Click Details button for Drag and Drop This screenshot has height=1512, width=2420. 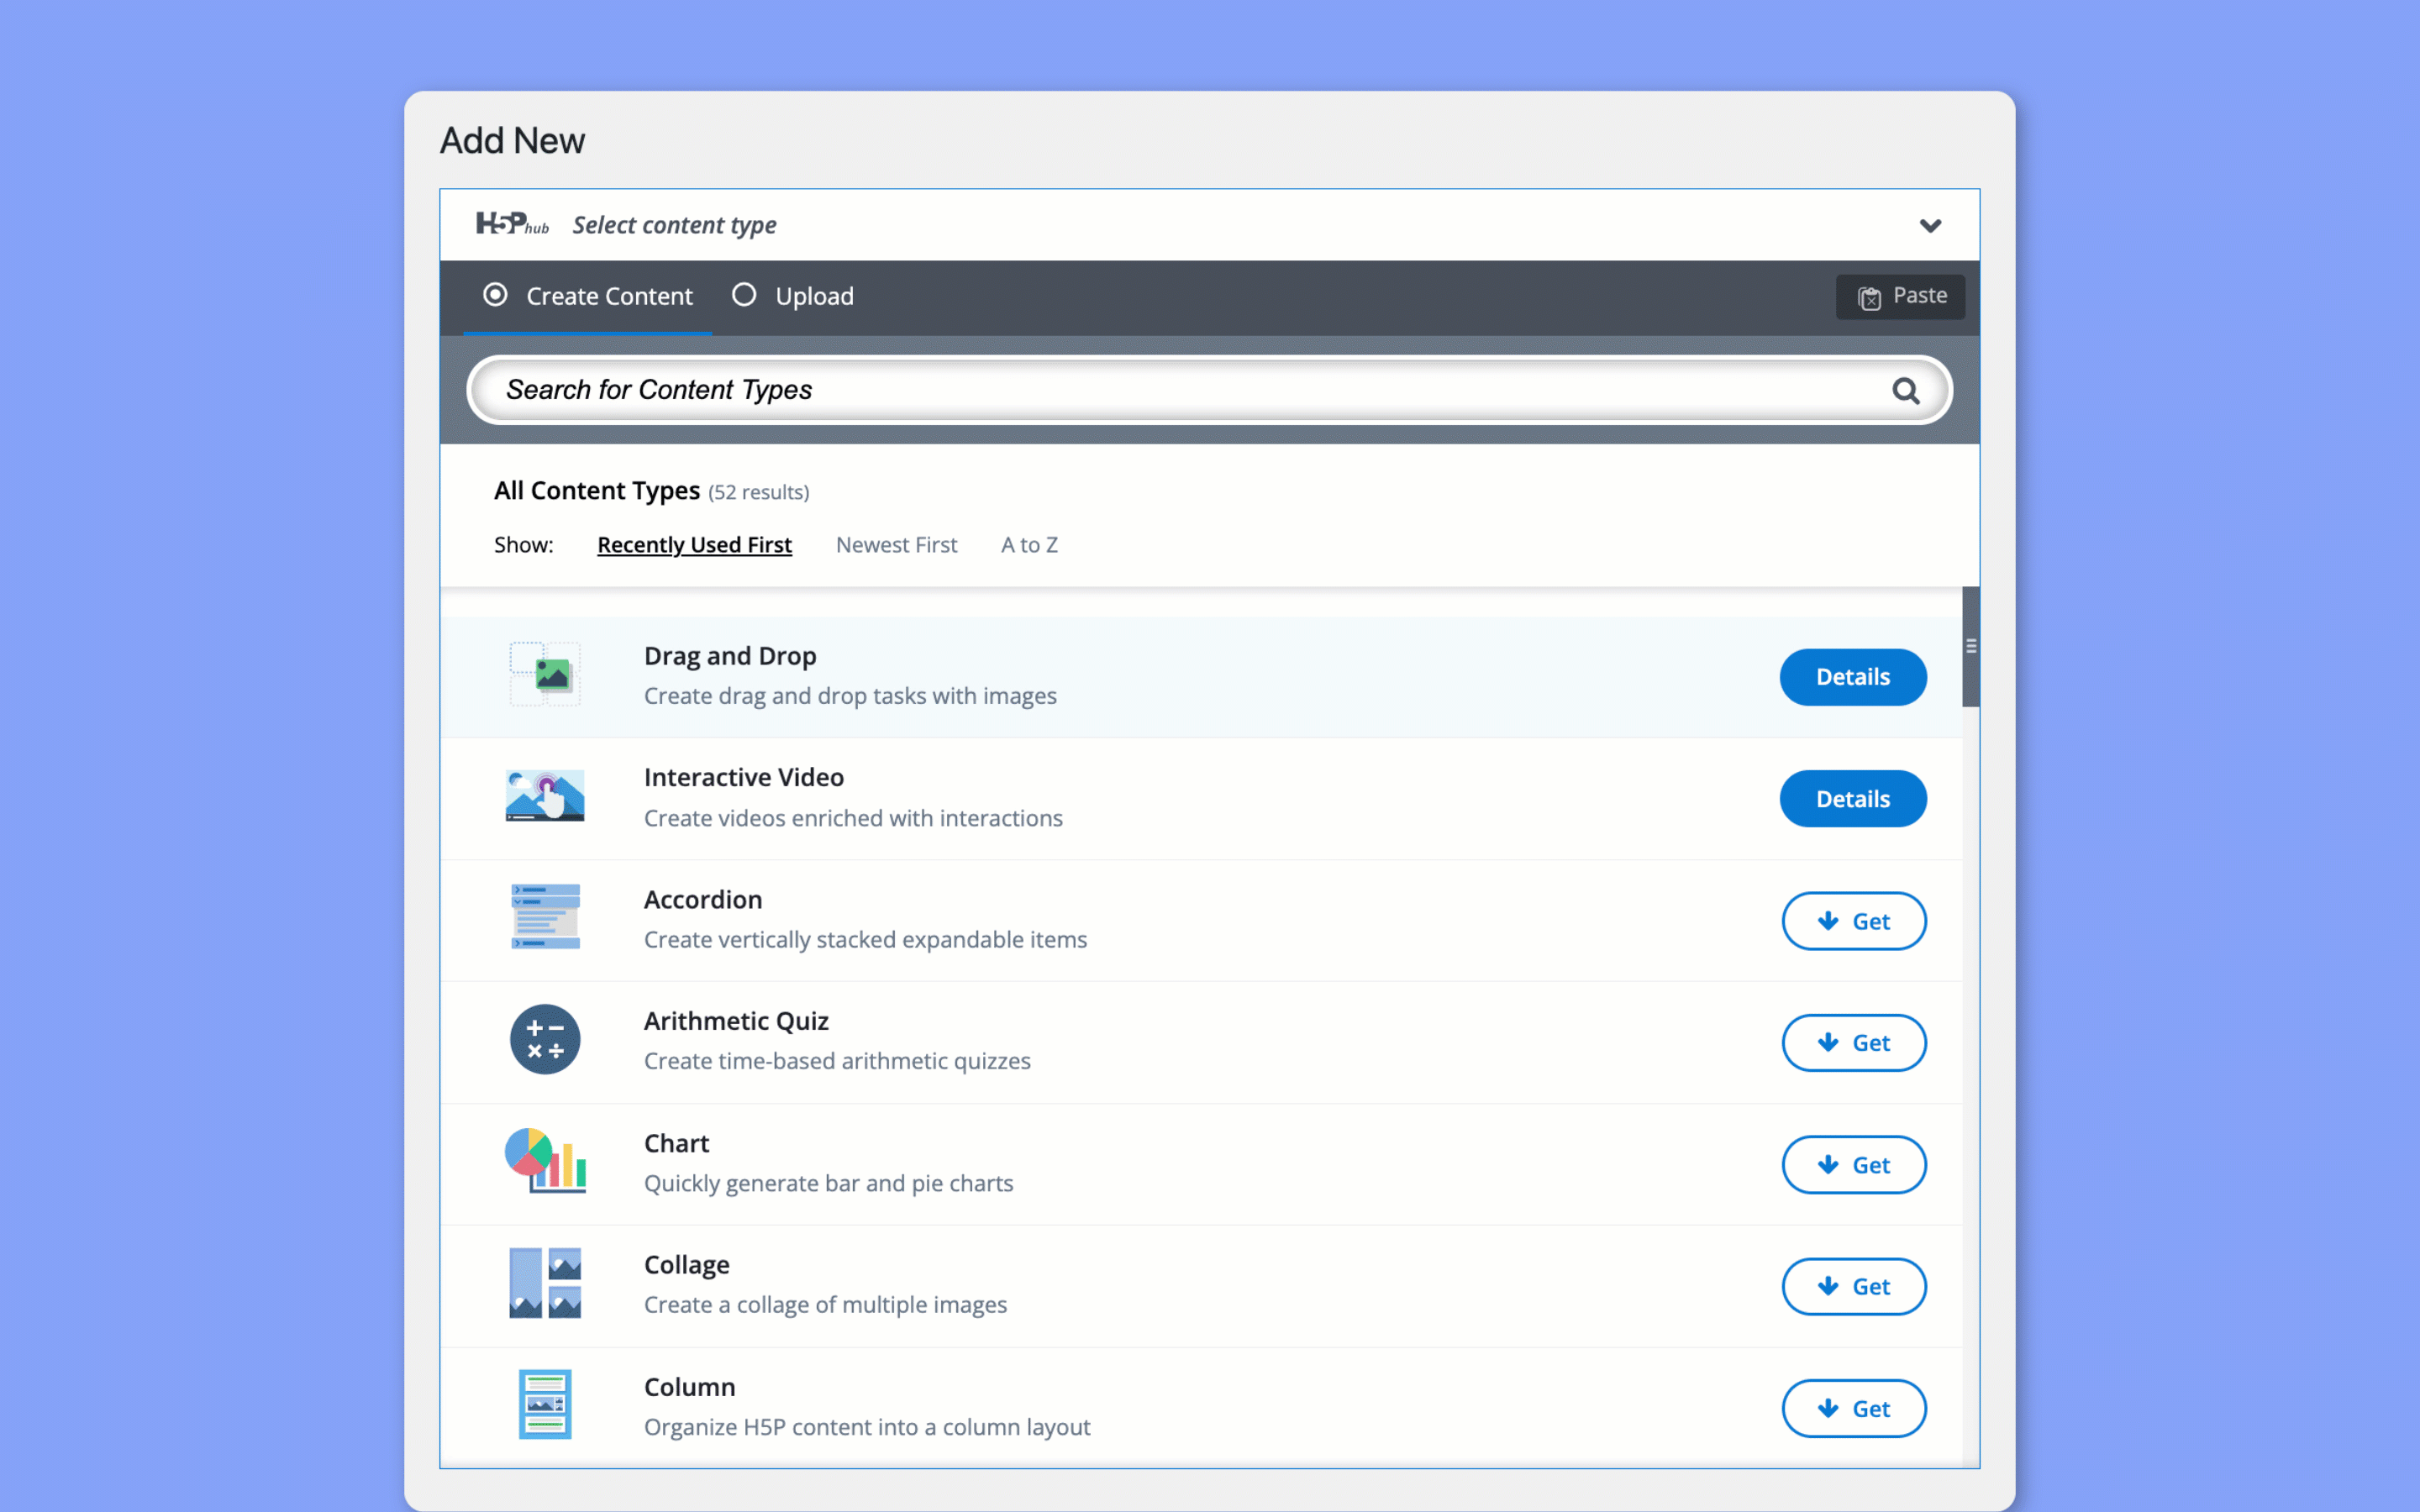(x=1852, y=676)
